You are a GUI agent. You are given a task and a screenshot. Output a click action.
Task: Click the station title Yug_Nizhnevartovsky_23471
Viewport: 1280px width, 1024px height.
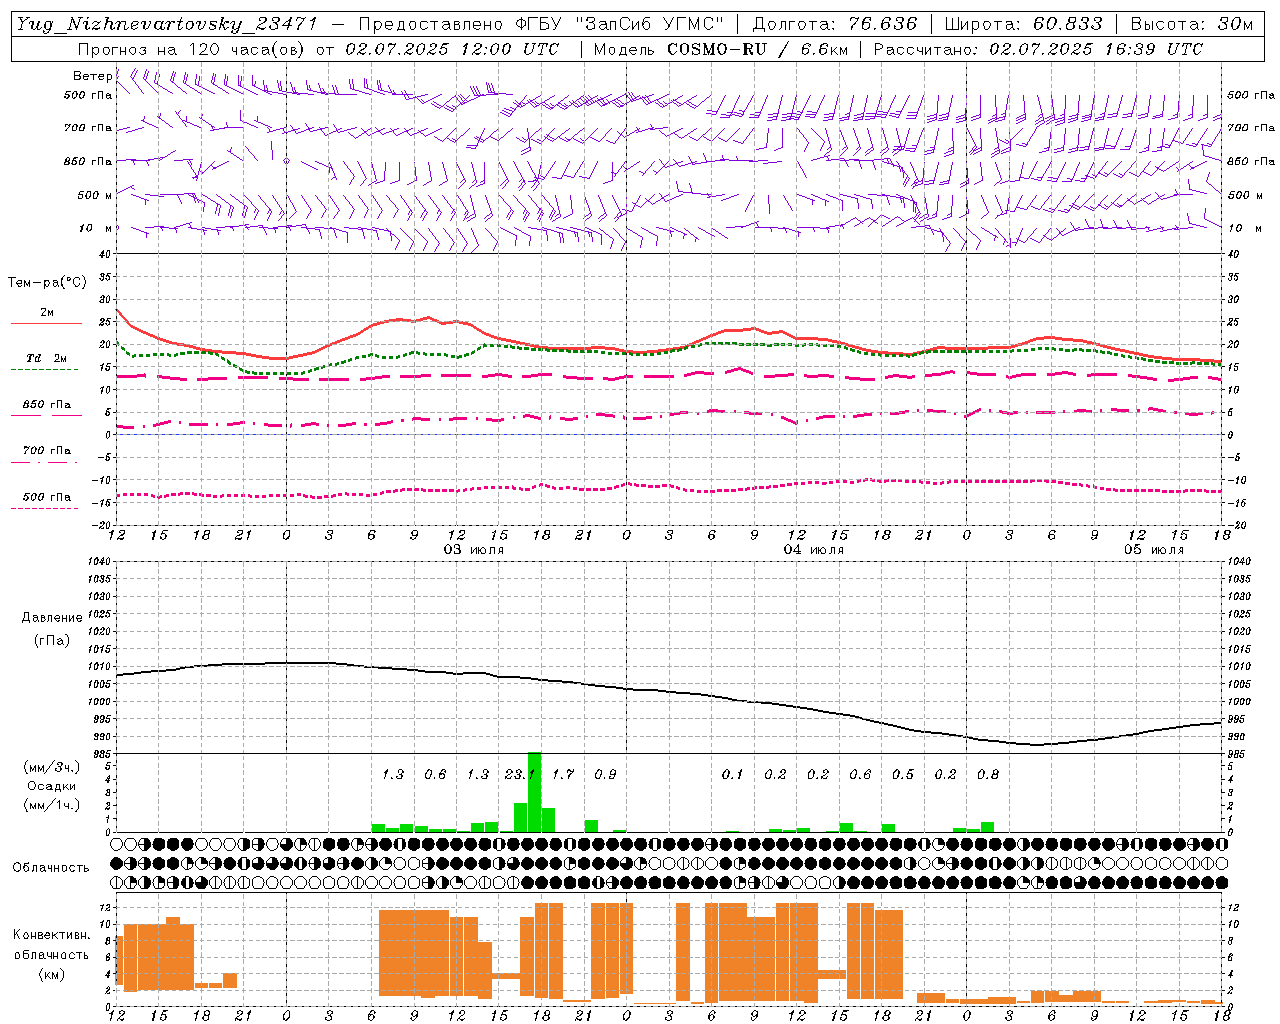[168, 24]
